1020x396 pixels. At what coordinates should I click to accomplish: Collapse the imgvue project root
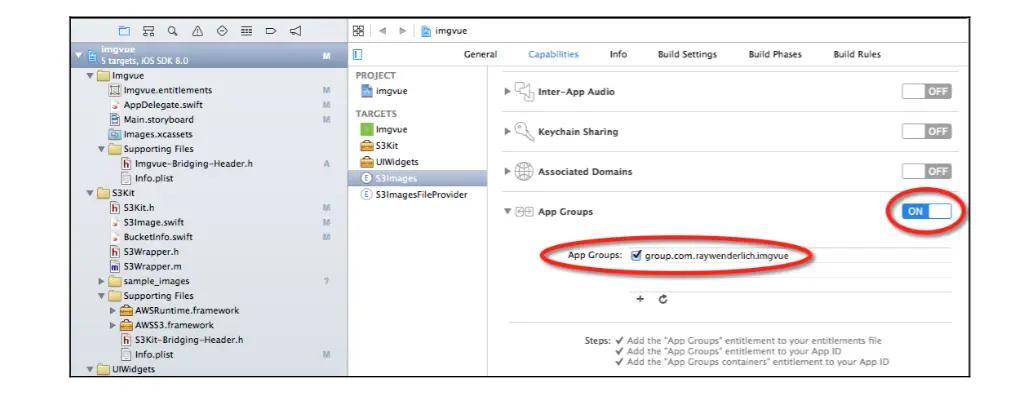click(79, 55)
